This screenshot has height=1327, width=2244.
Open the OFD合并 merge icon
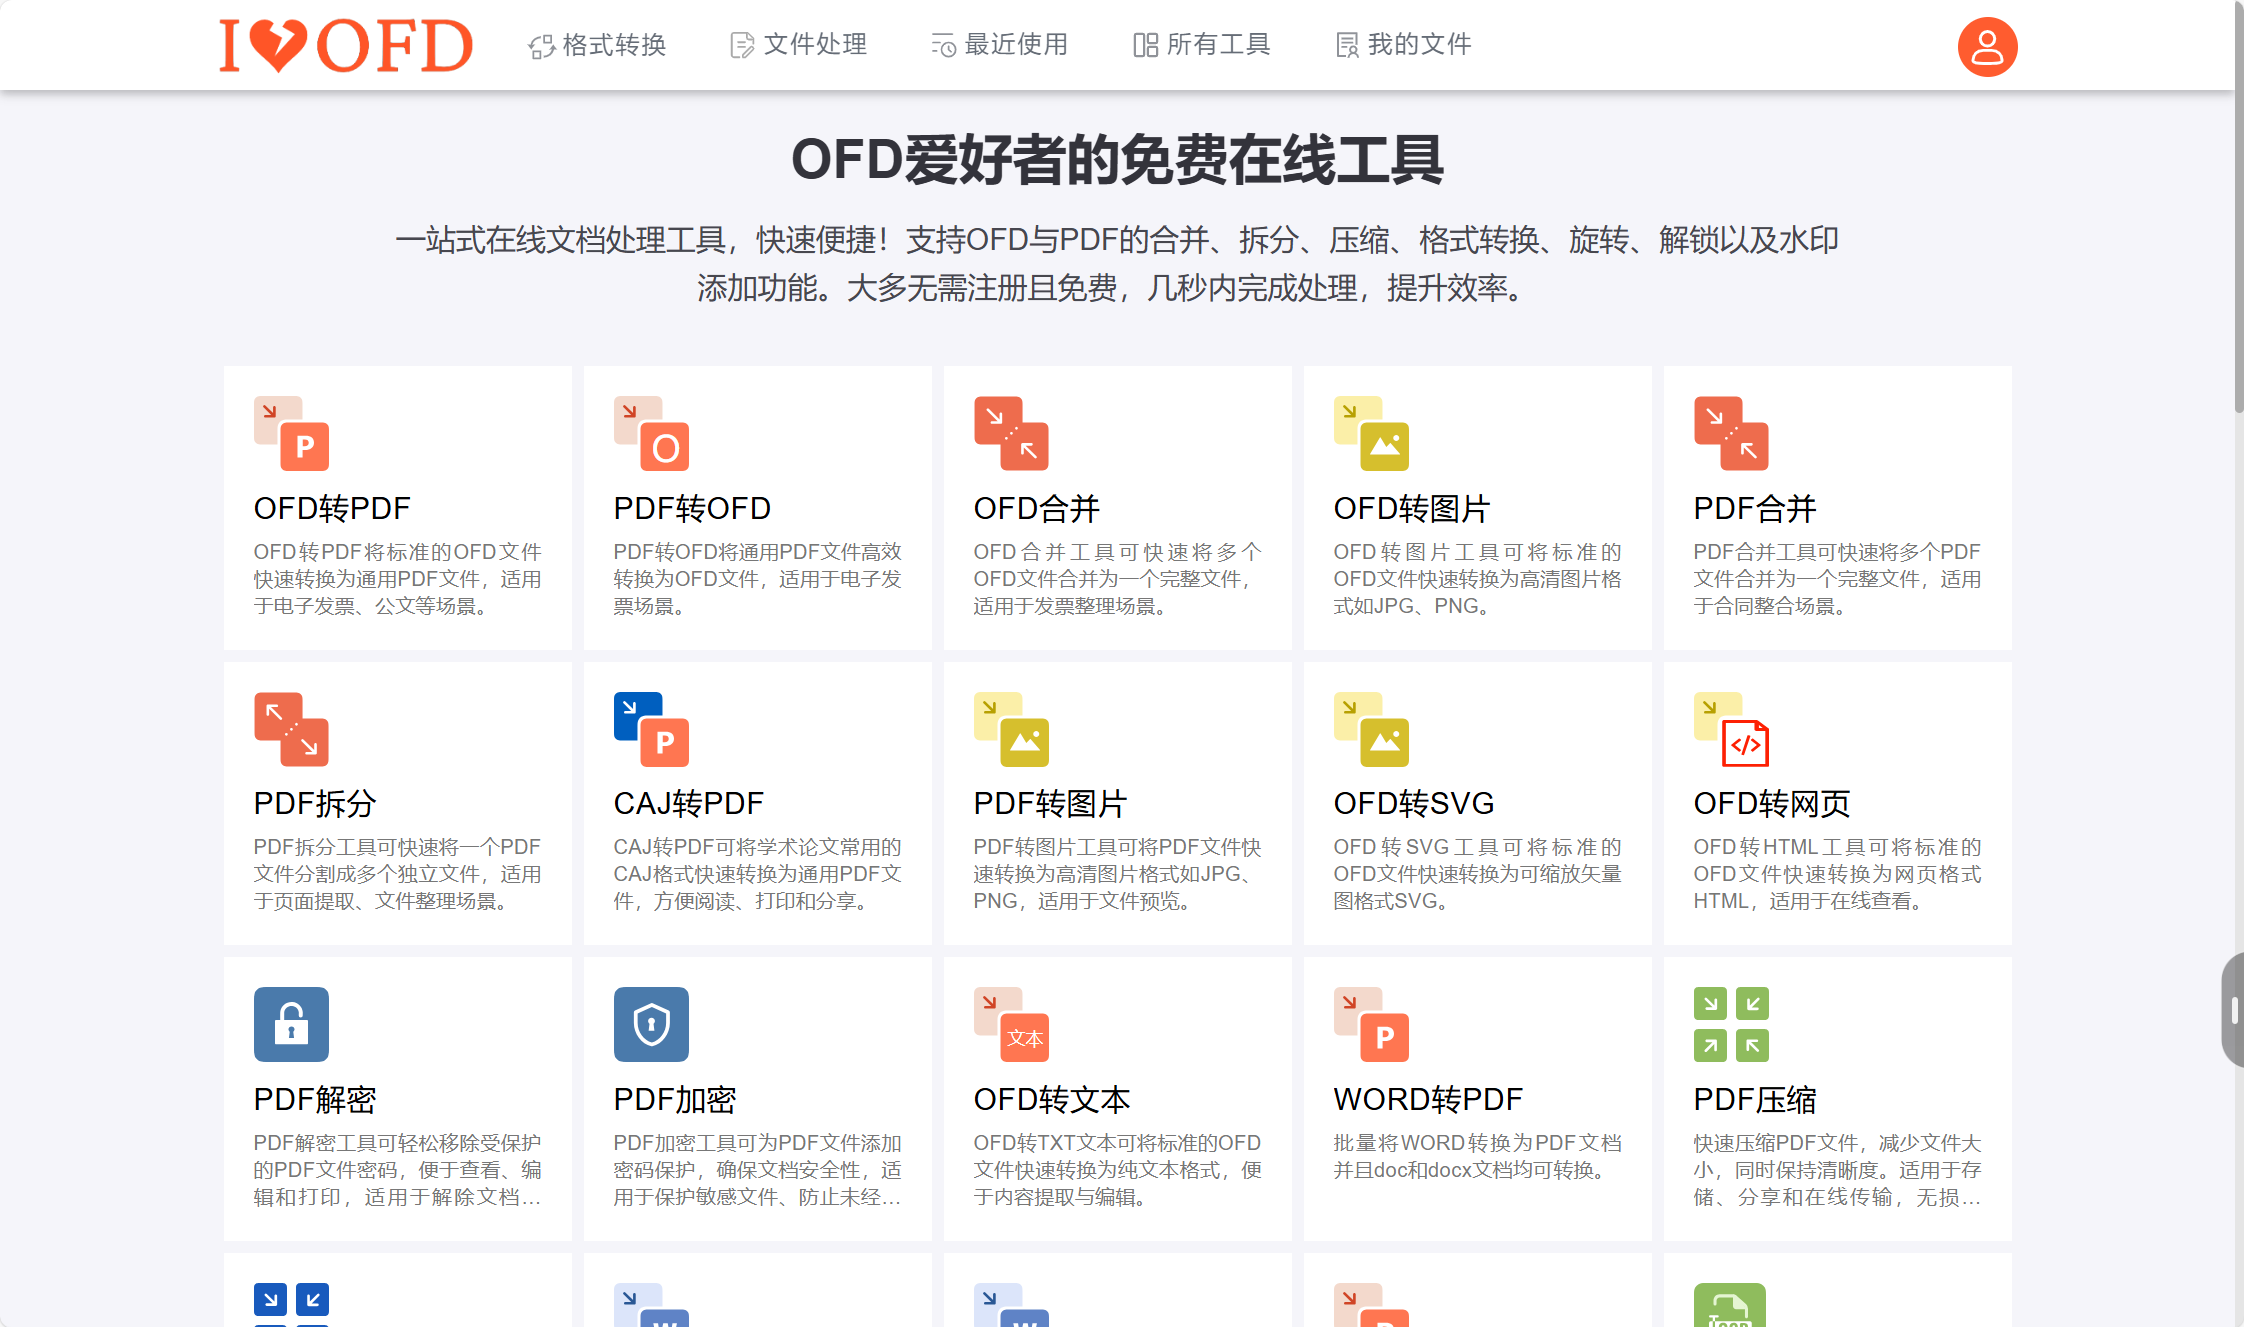1011,433
